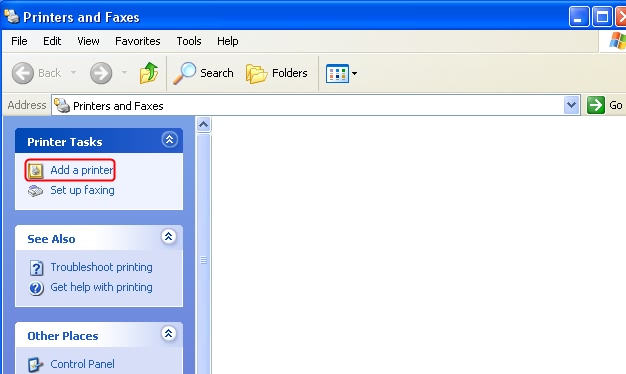Click the sidebar scrollbar up arrow
Screen dimensions: 626x374
click(203, 125)
